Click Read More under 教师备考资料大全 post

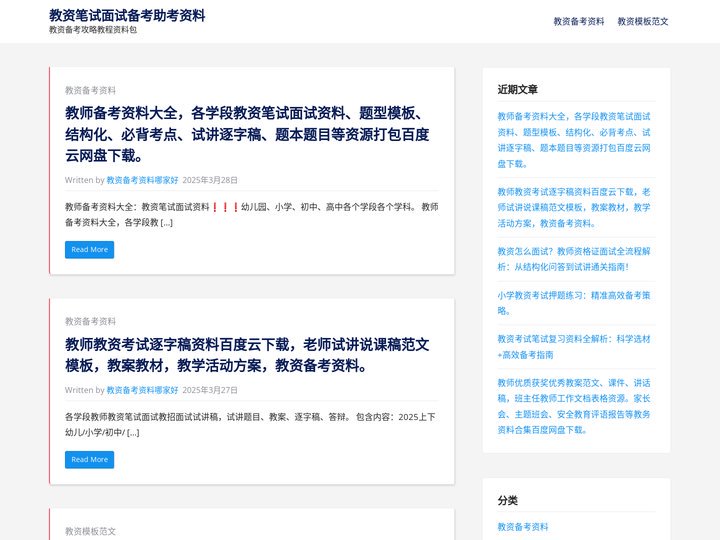[90, 249]
